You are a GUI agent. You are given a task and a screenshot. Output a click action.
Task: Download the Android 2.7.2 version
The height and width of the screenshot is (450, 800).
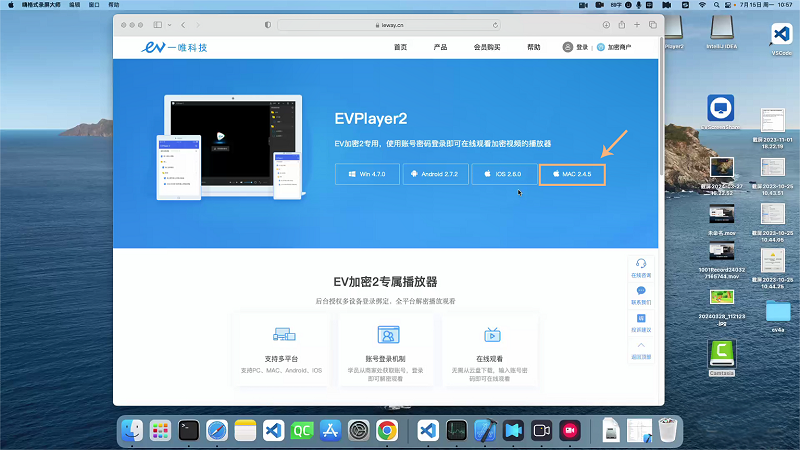[x=435, y=174]
